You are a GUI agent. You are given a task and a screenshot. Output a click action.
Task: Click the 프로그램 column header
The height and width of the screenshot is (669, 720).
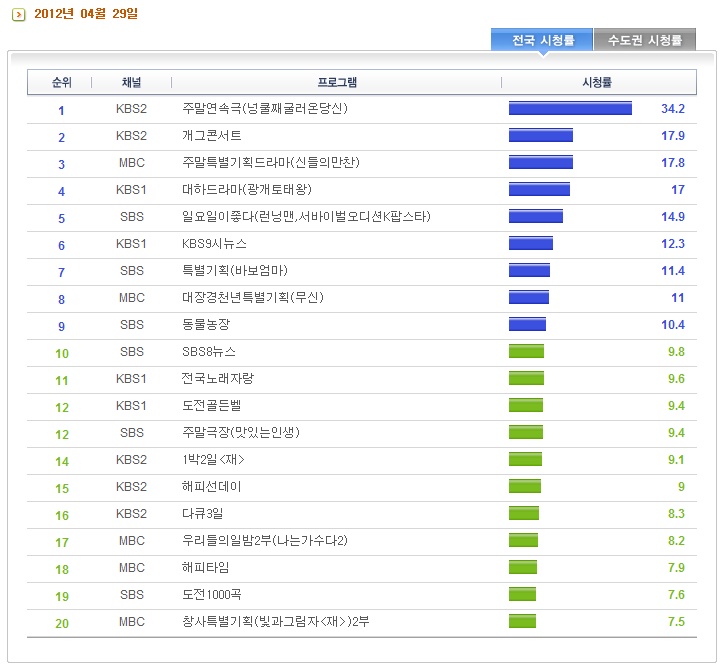pyautogui.click(x=337, y=83)
